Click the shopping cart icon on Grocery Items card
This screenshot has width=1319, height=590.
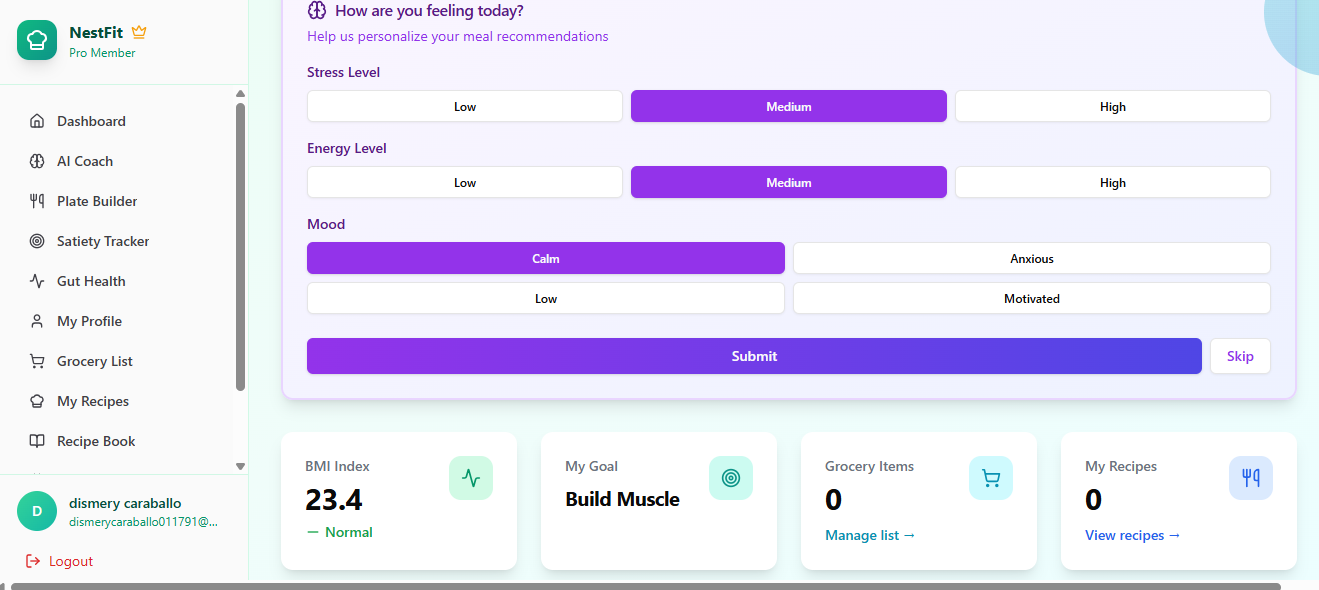(990, 478)
